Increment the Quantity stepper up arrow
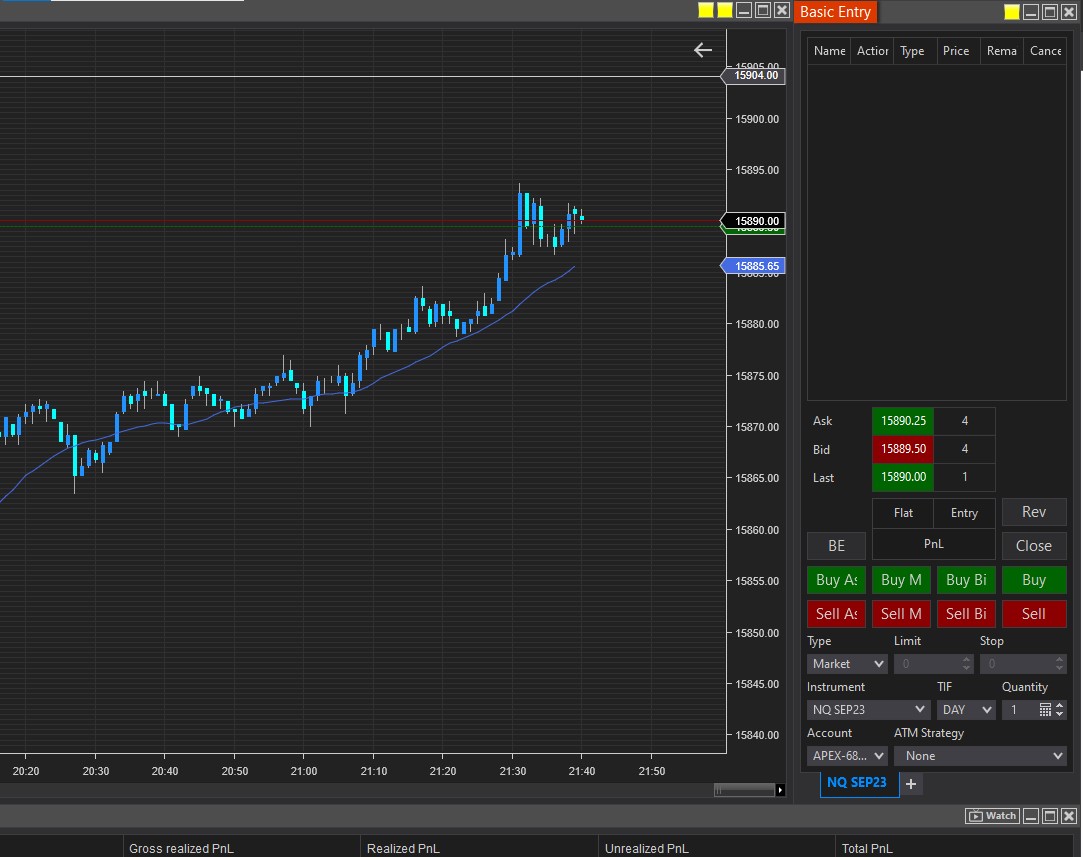1083x857 pixels. point(1060,705)
